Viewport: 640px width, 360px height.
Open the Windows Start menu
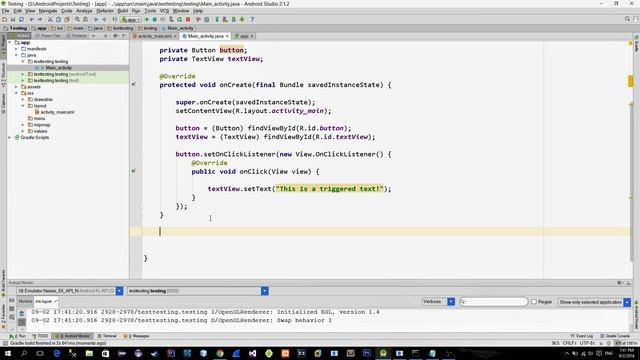(7, 353)
